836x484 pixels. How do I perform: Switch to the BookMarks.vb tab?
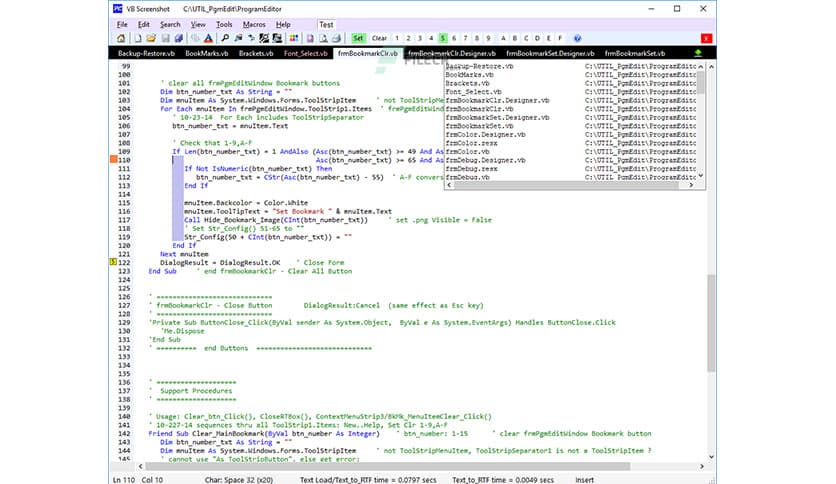(207, 53)
